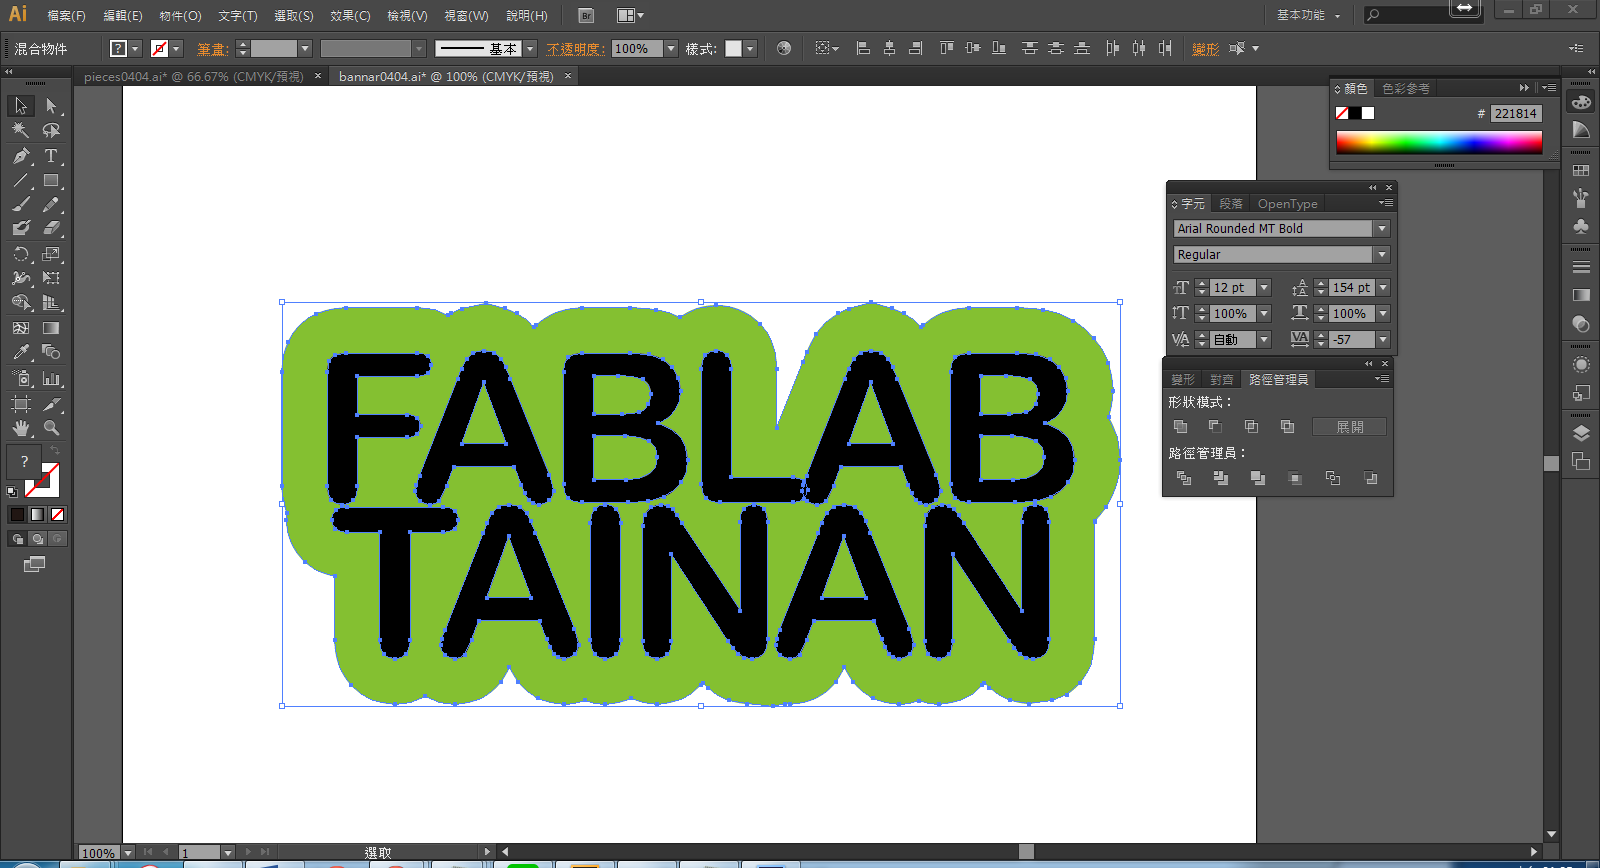Switch to Draw Normal mode
This screenshot has height=868, width=1600.
(x=17, y=539)
